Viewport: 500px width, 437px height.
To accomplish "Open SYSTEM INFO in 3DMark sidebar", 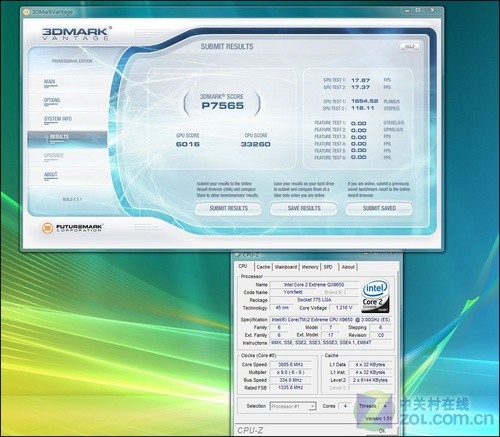I will [x=58, y=119].
